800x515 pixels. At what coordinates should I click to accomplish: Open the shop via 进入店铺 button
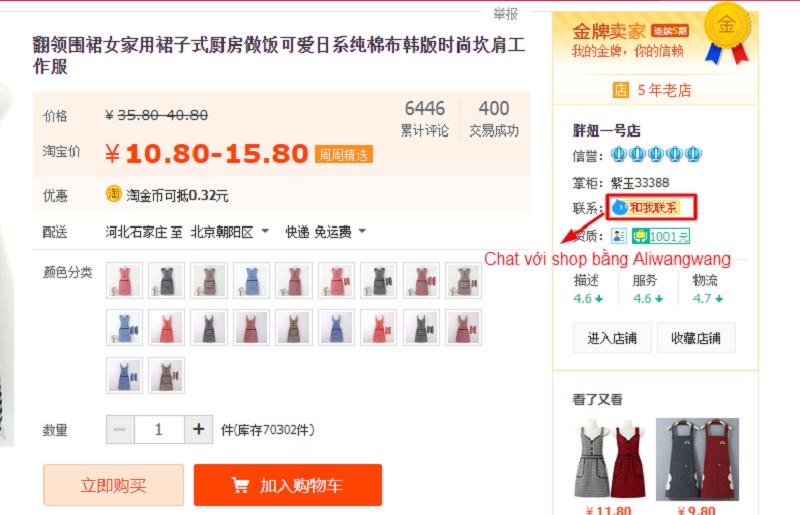pos(612,338)
